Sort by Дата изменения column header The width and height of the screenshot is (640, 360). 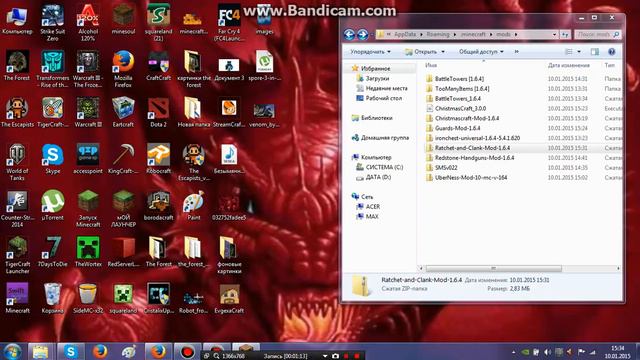(x=569, y=65)
